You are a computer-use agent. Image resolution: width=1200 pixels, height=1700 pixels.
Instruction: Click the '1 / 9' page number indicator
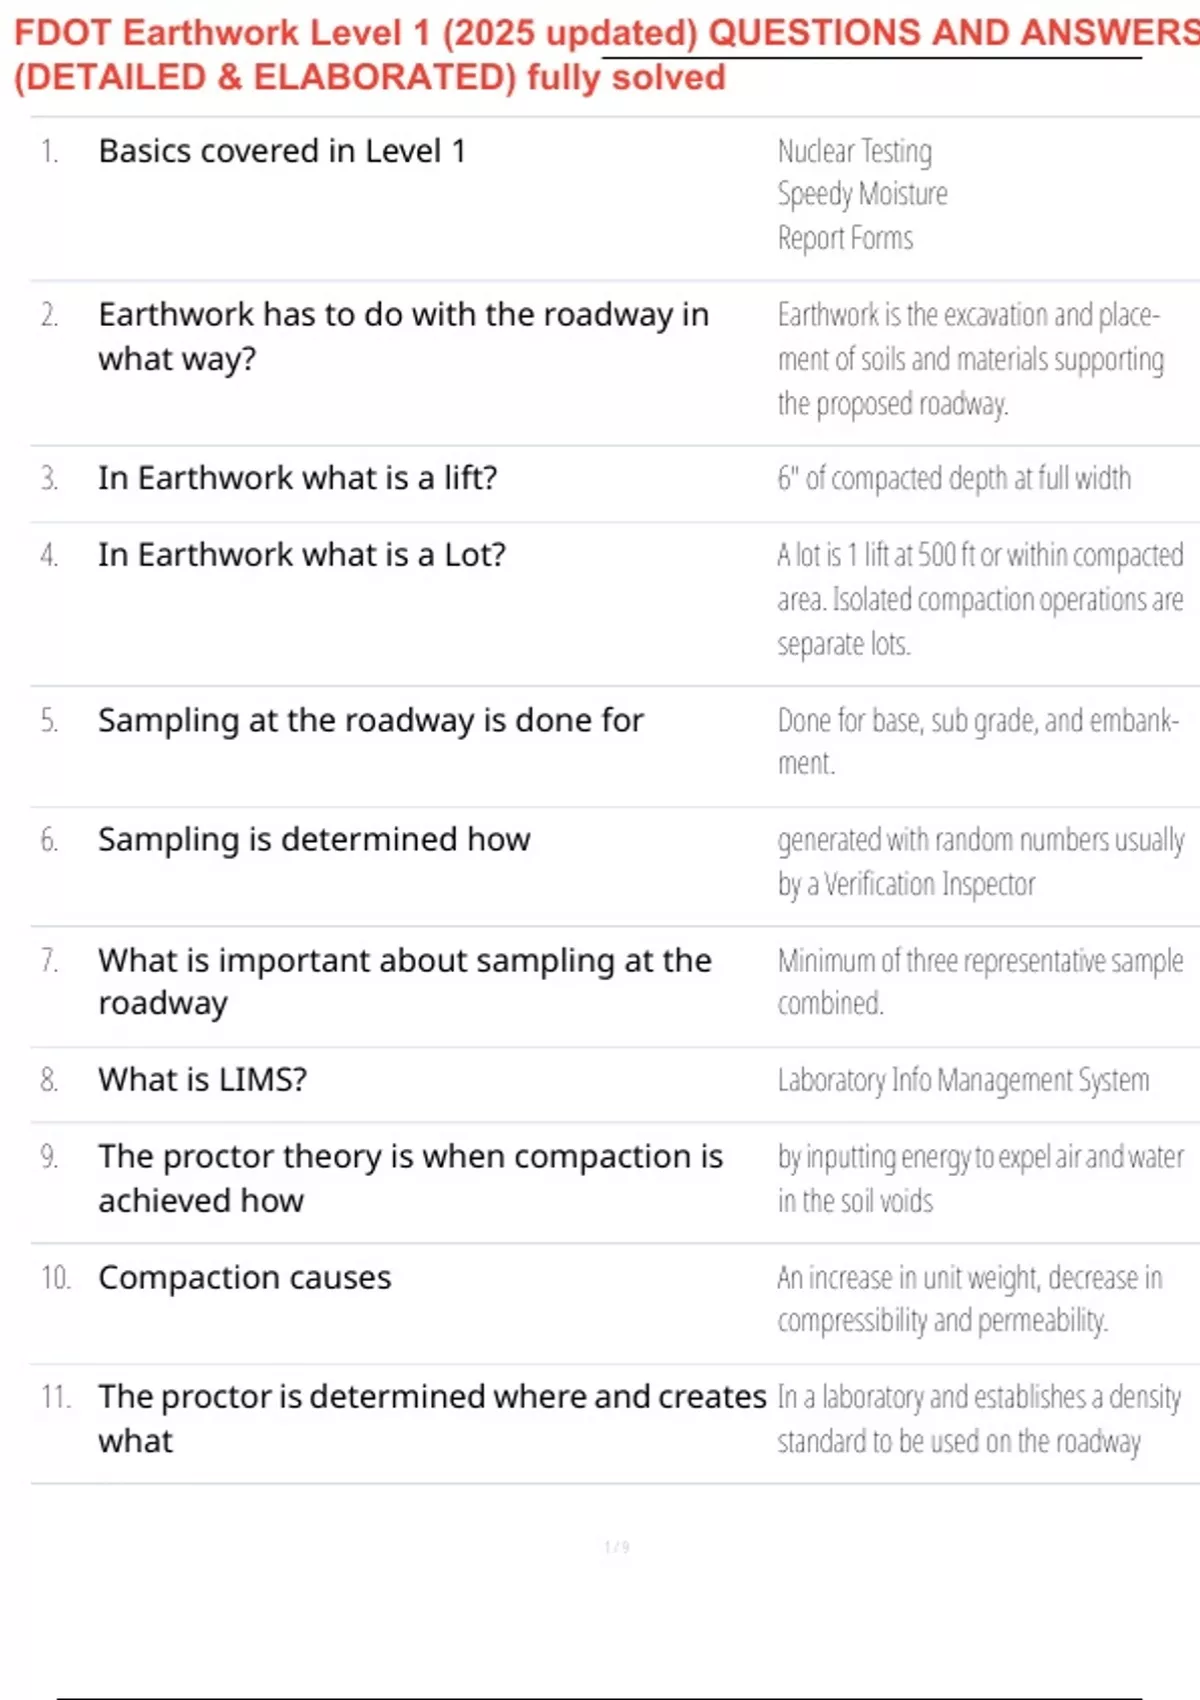pos(617,1547)
